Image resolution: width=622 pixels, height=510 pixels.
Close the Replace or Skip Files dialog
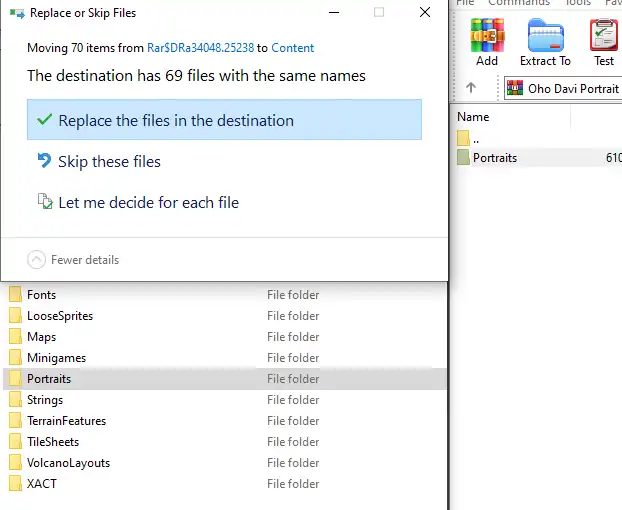(x=425, y=13)
